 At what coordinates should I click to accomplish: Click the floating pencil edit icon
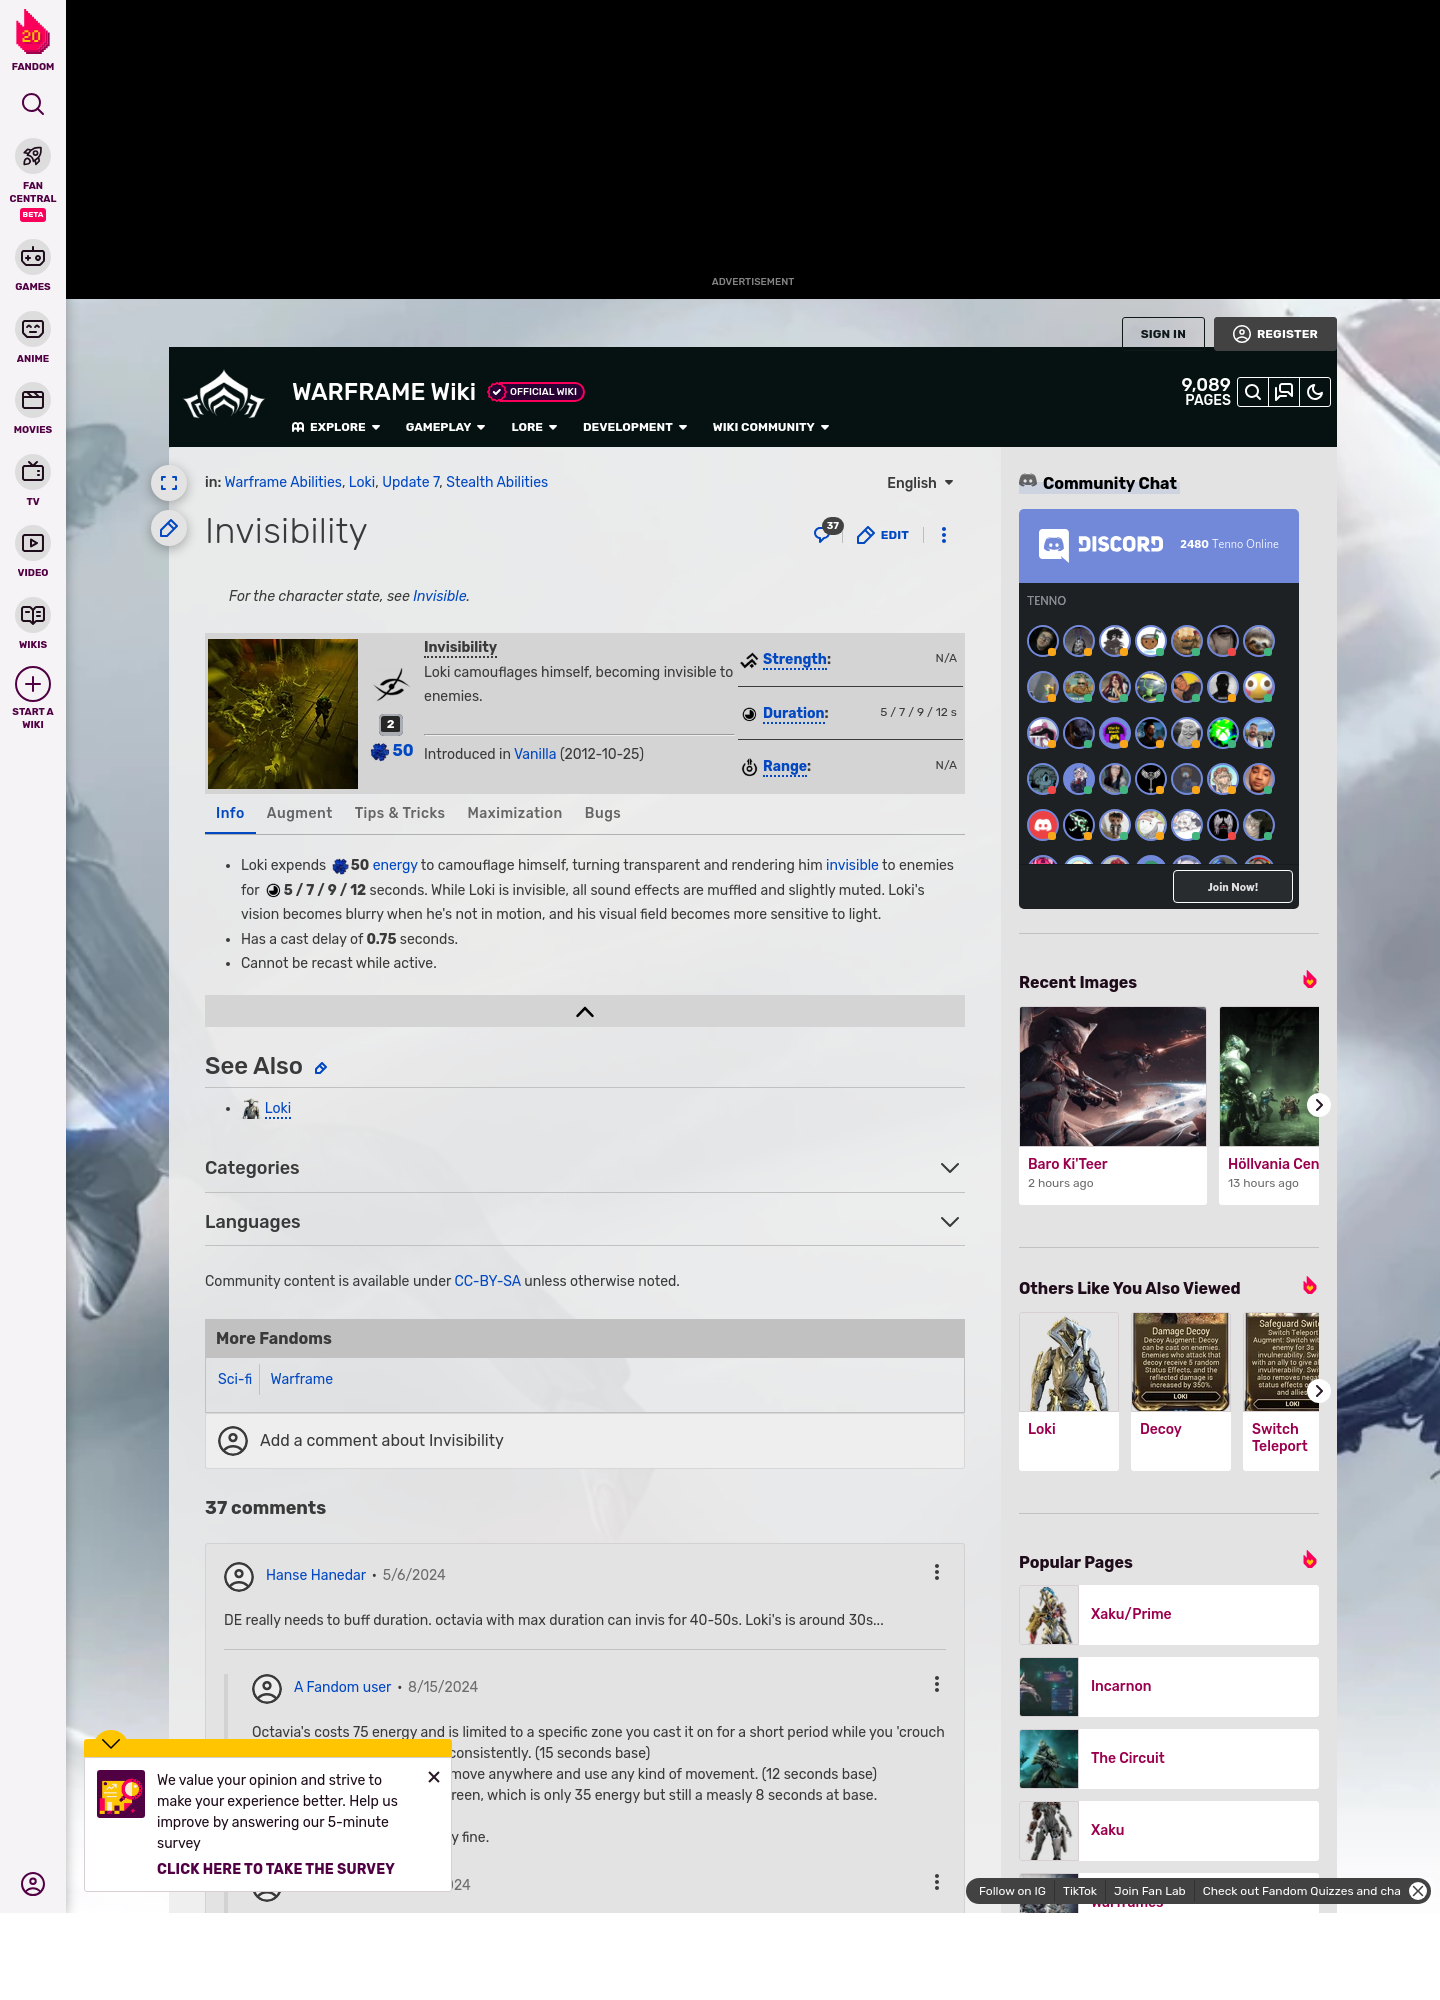[x=169, y=528]
